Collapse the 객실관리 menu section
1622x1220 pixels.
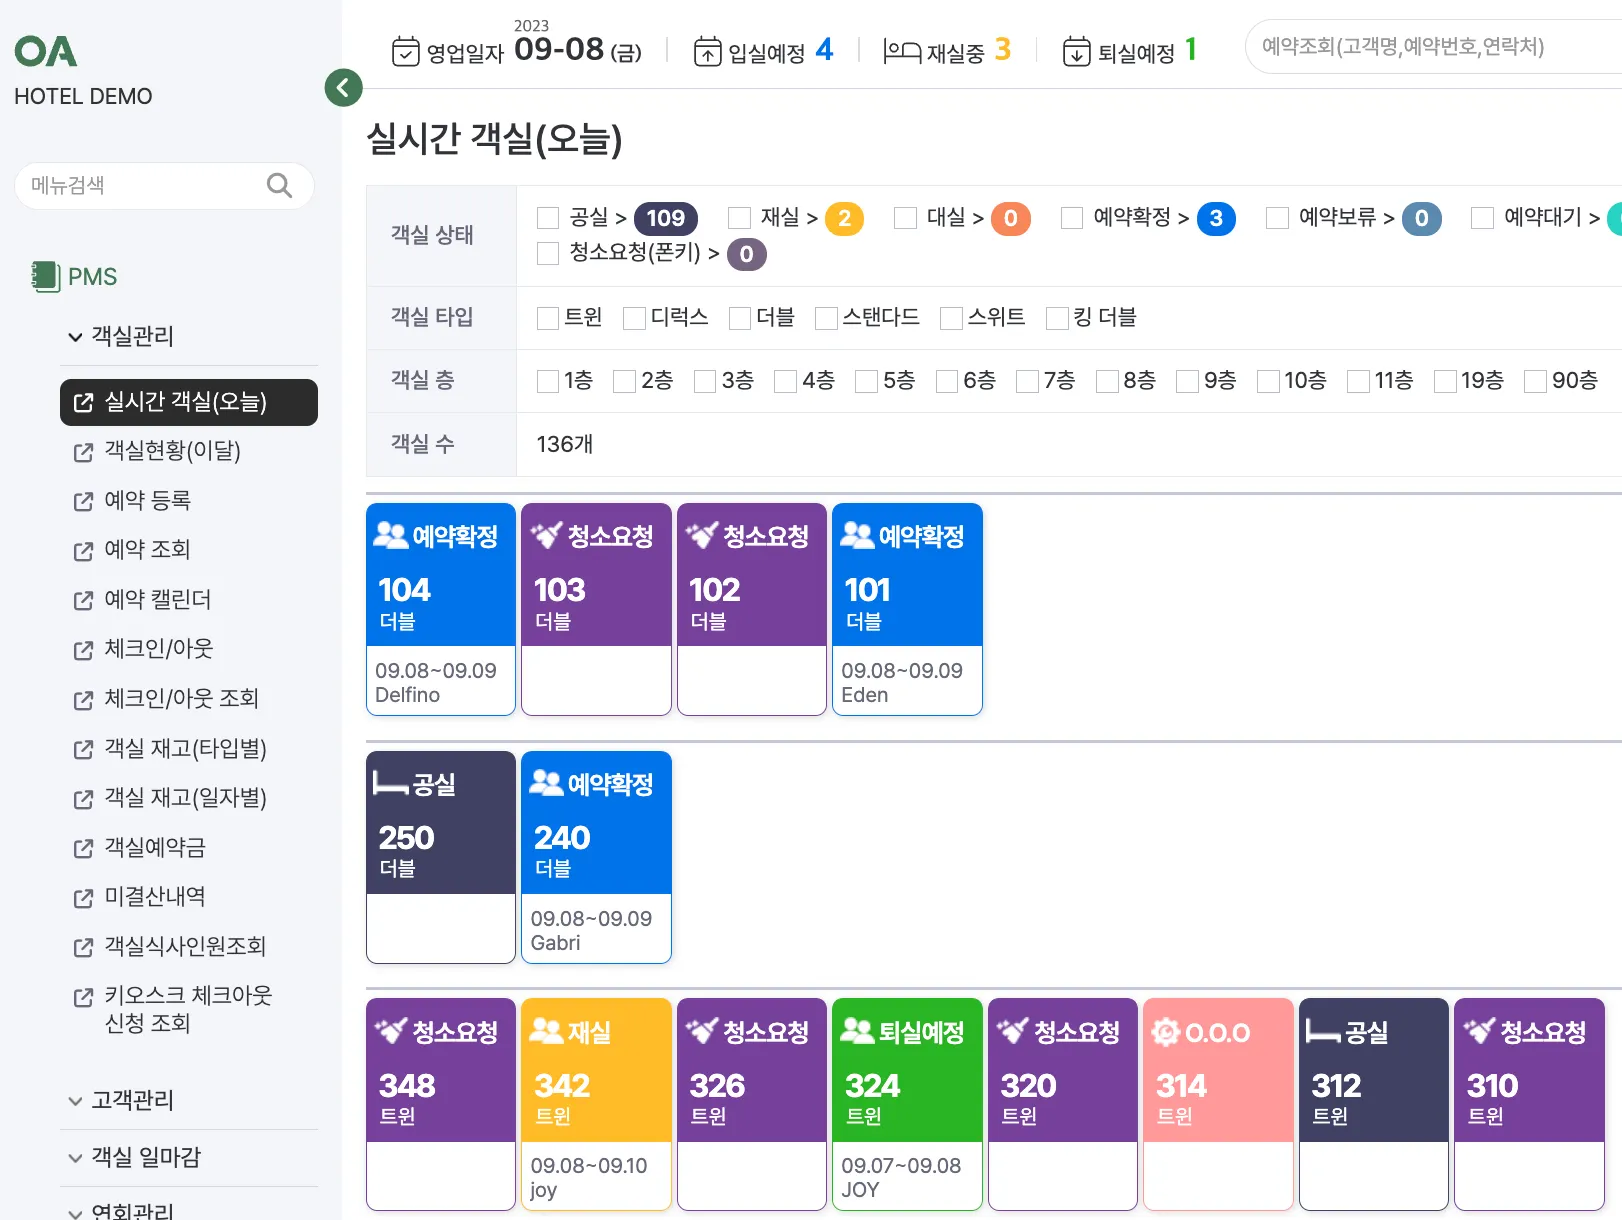click(x=75, y=337)
